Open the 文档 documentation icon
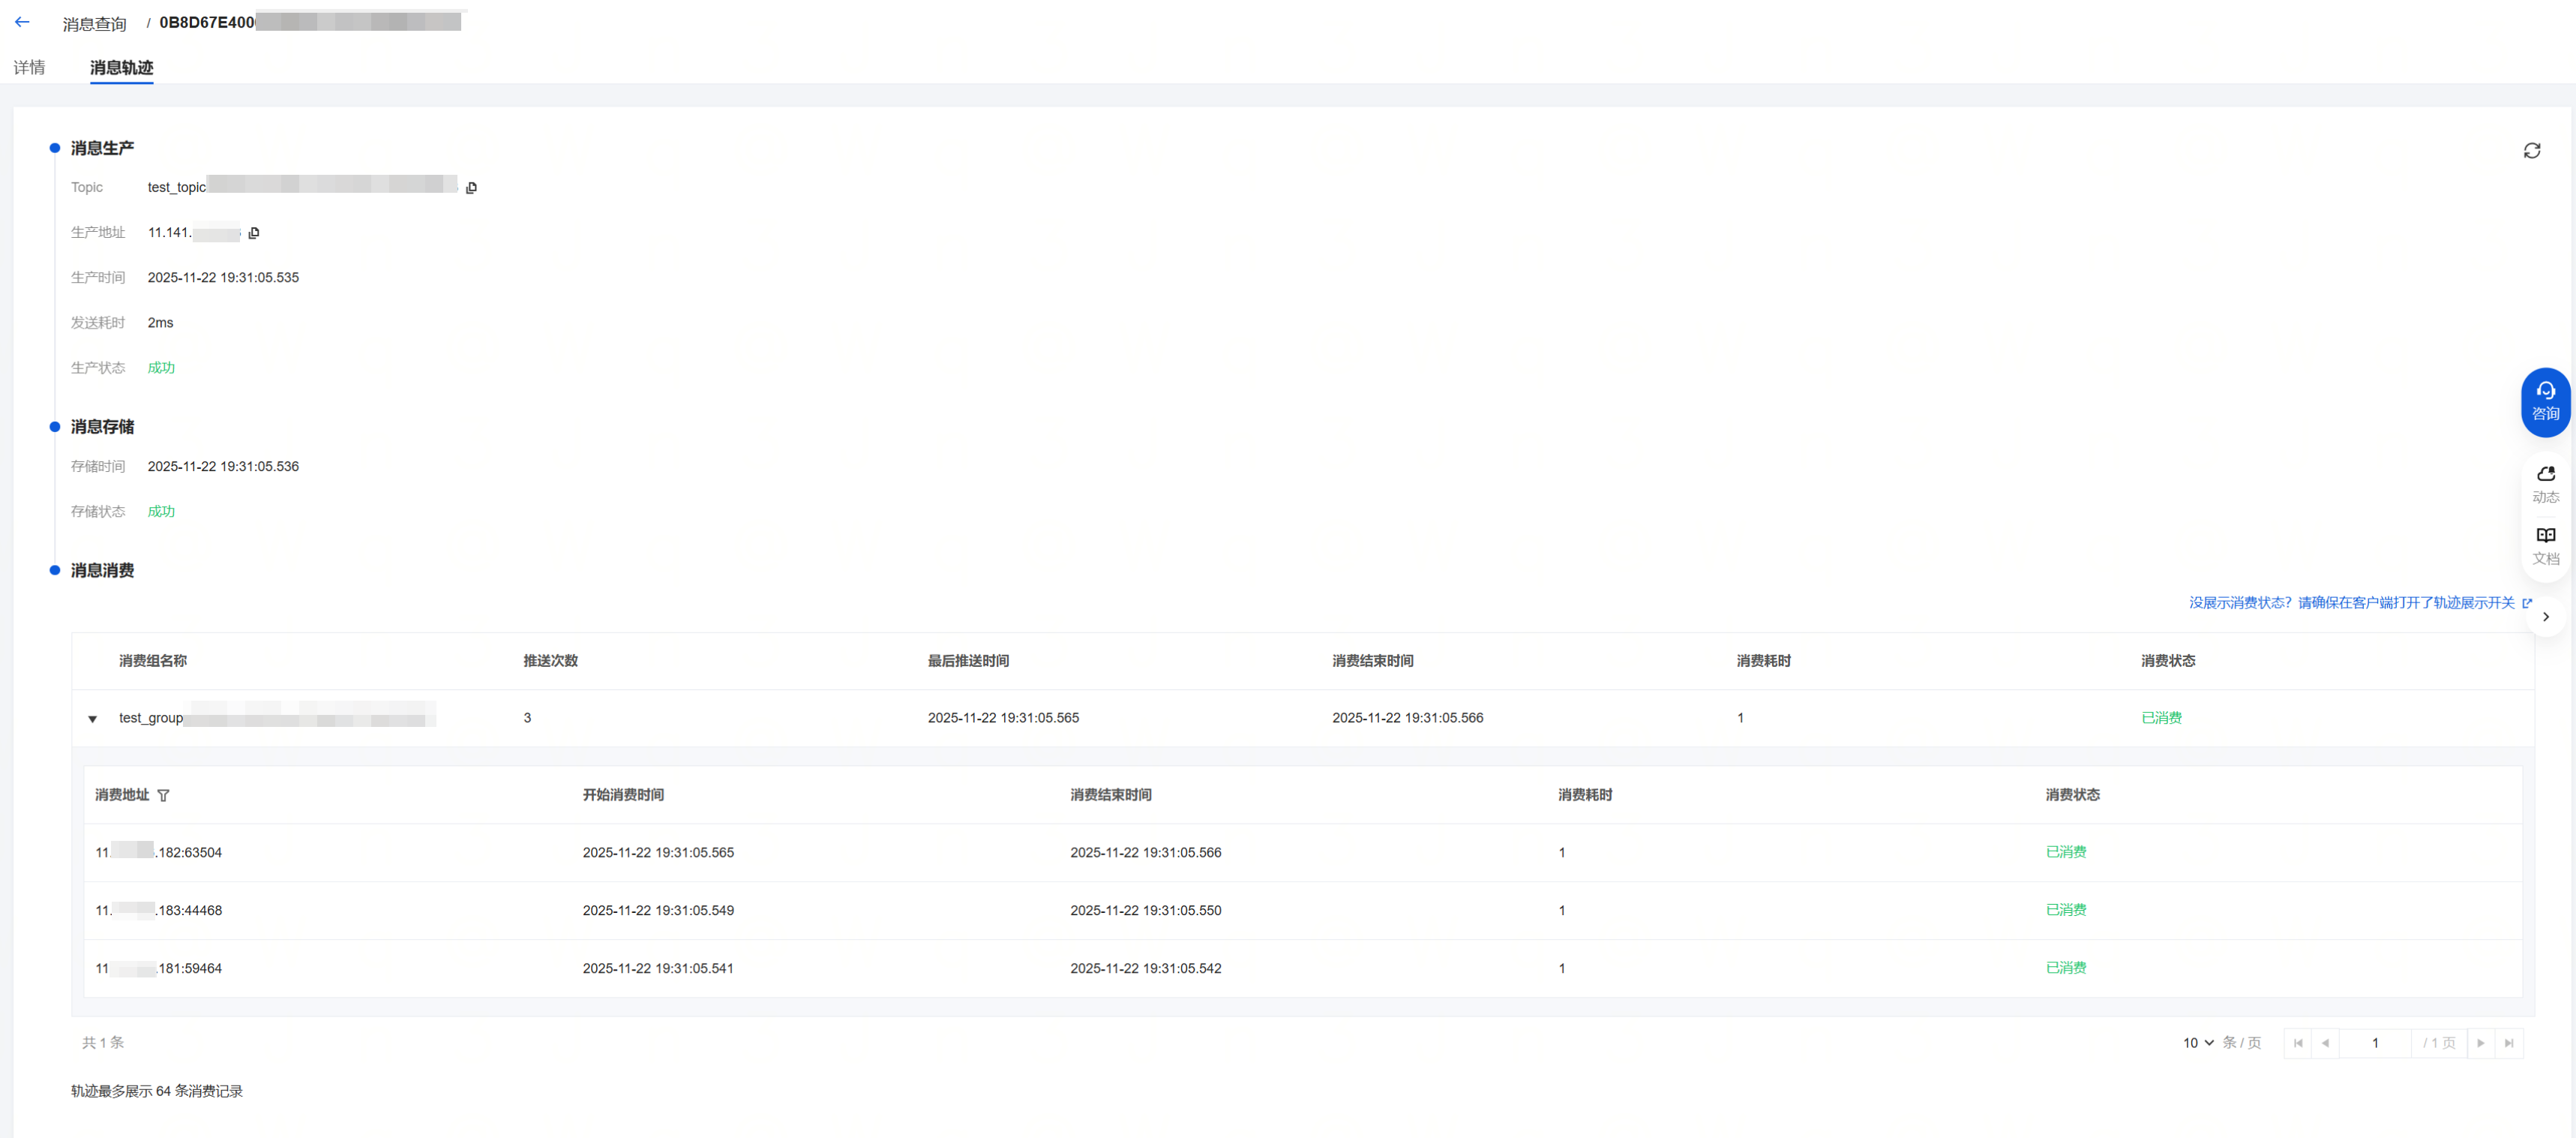 click(x=2545, y=545)
